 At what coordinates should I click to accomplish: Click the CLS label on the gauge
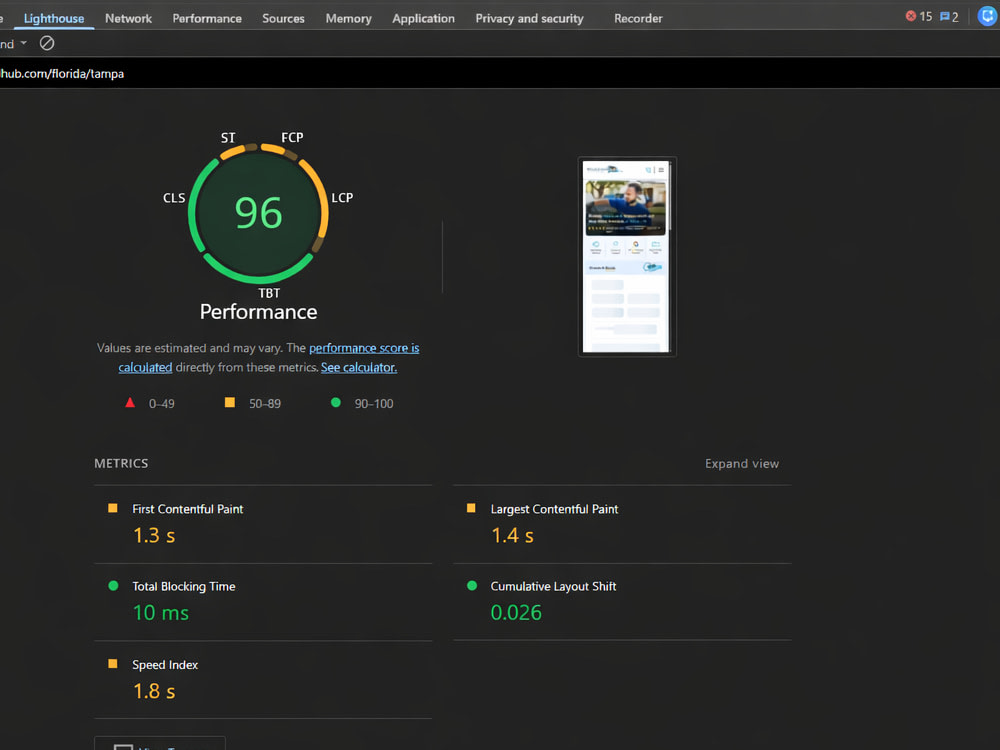pos(174,198)
